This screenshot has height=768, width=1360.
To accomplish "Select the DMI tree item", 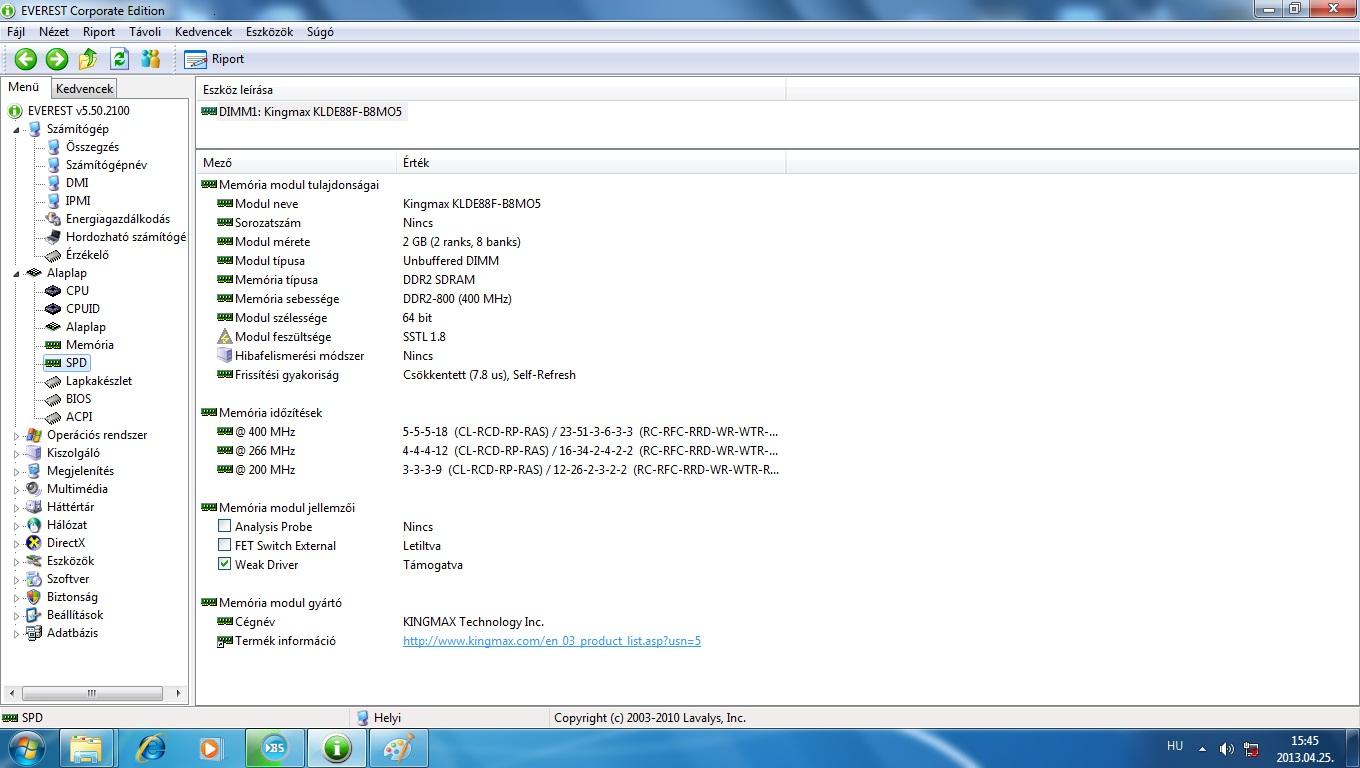I will click(x=77, y=183).
